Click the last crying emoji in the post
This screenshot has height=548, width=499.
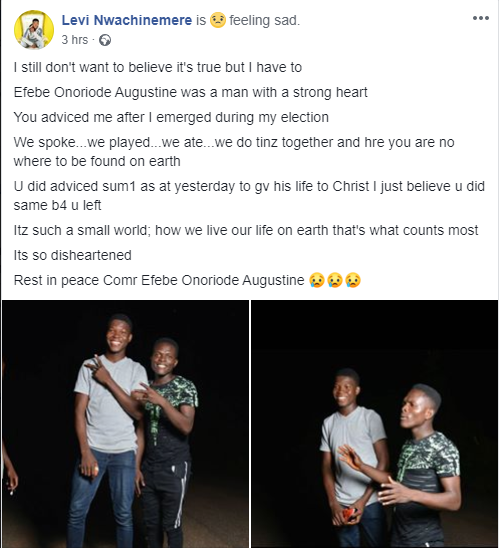(353, 280)
